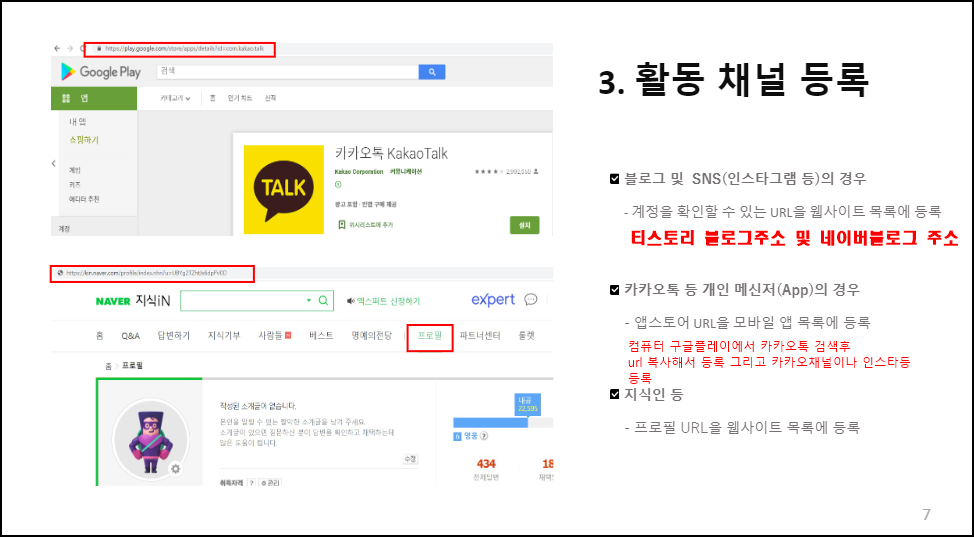Click the 영웅 rank label

tap(471, 436)
